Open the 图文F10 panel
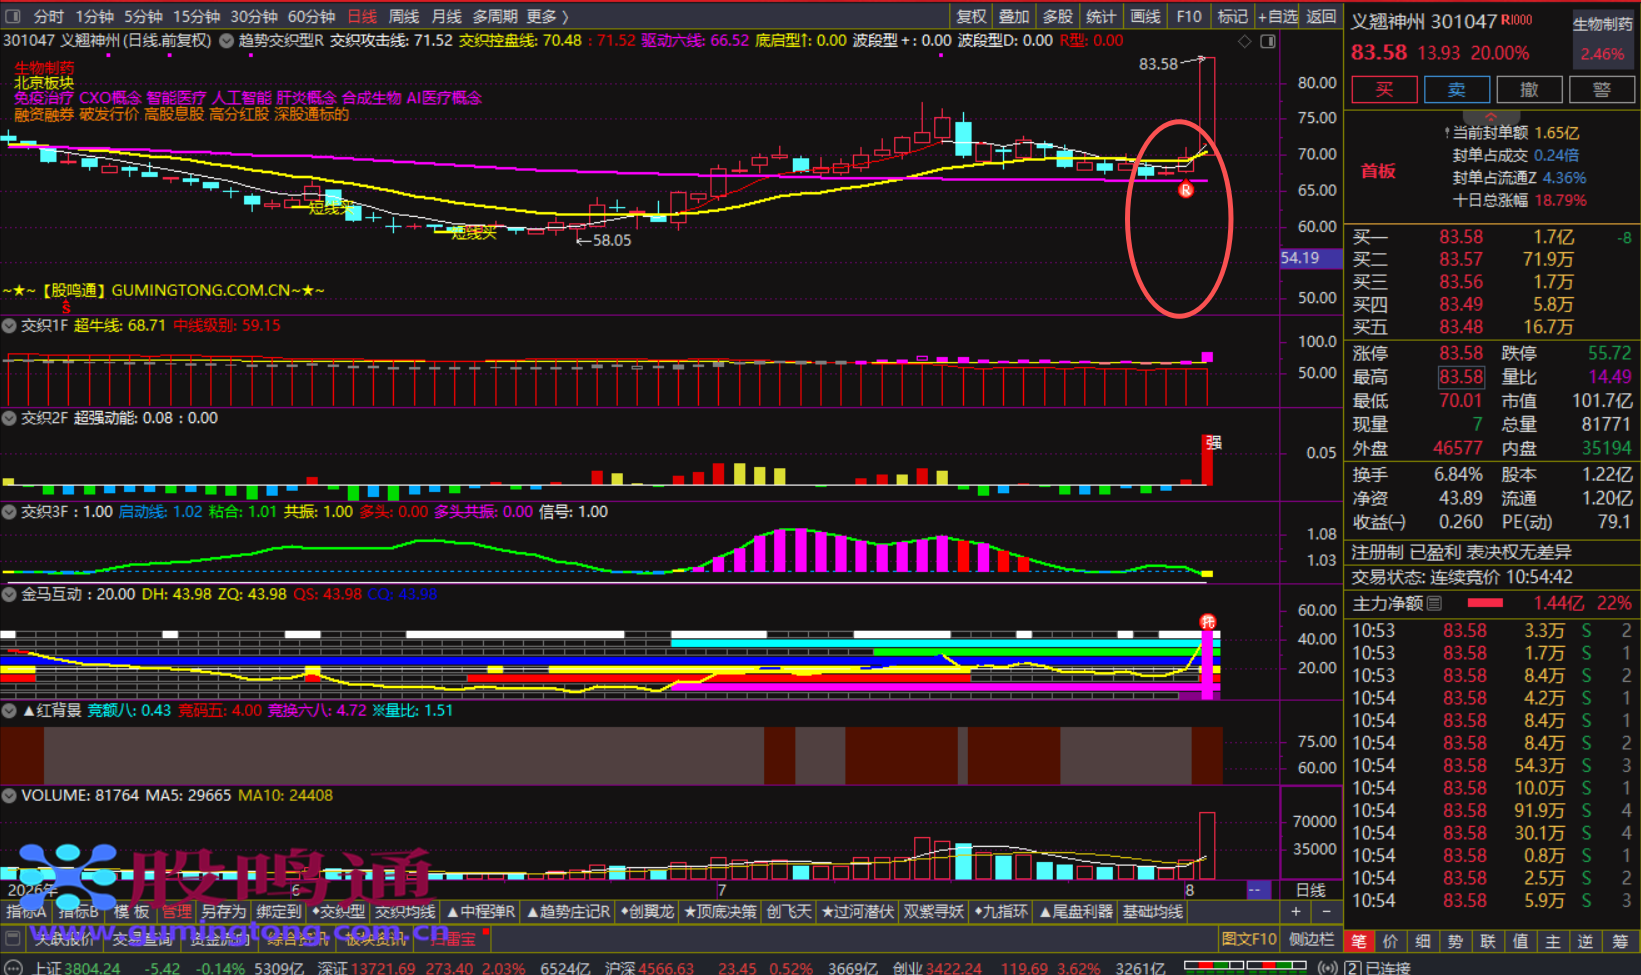The width and height of the screenshot is (1641, 975). 1249,940
